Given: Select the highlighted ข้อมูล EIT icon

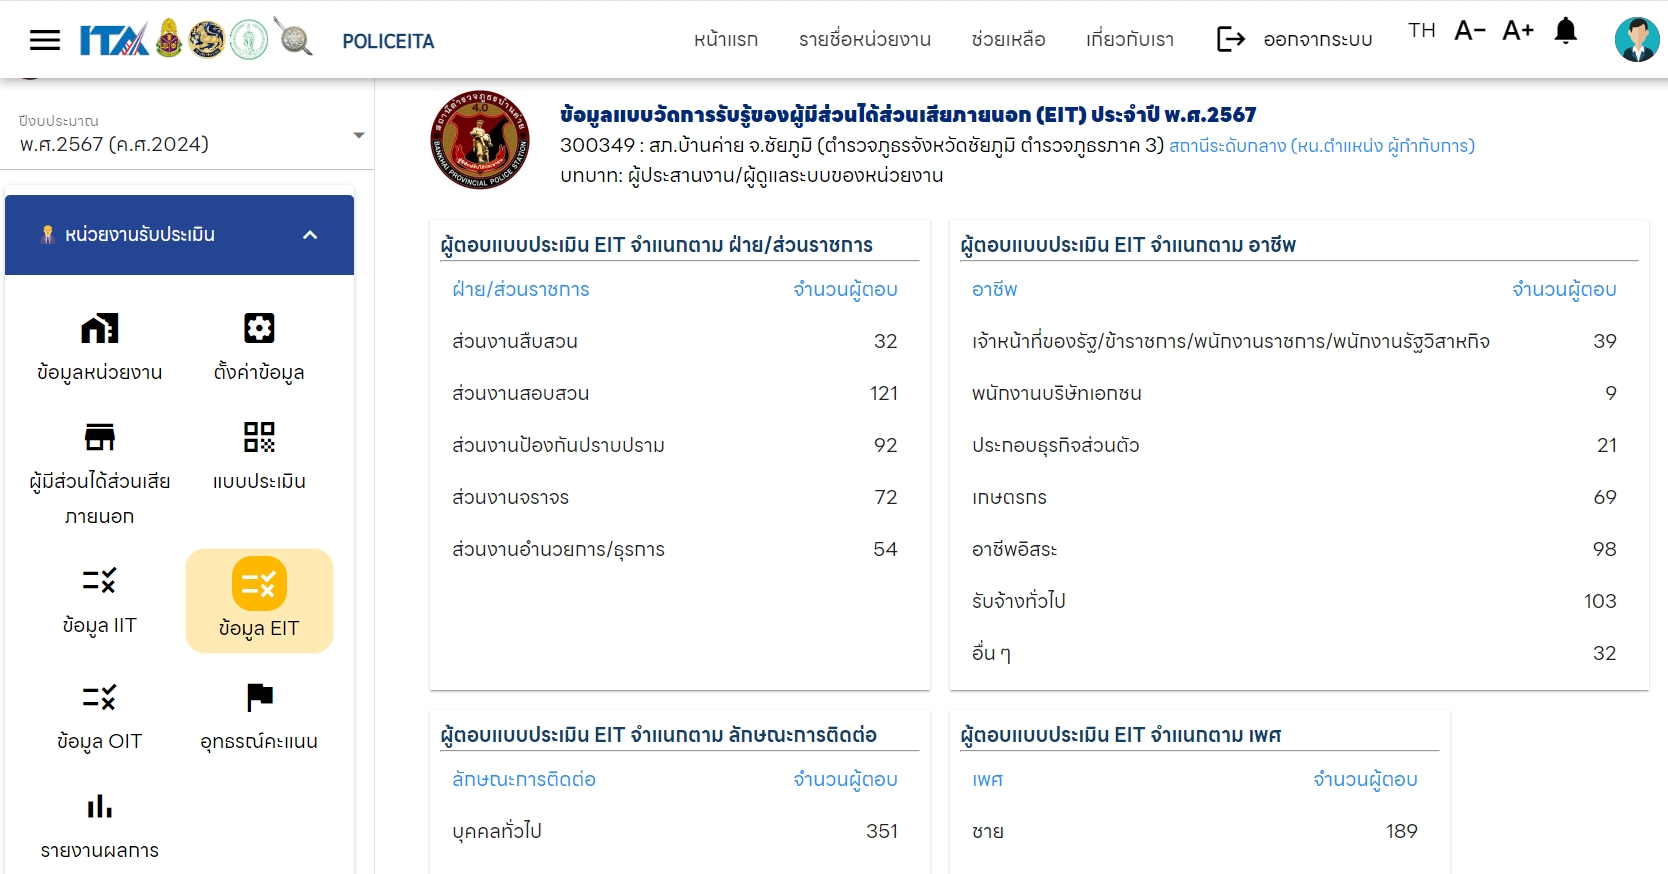Looking at the screenshot, I should coord(259,585).
